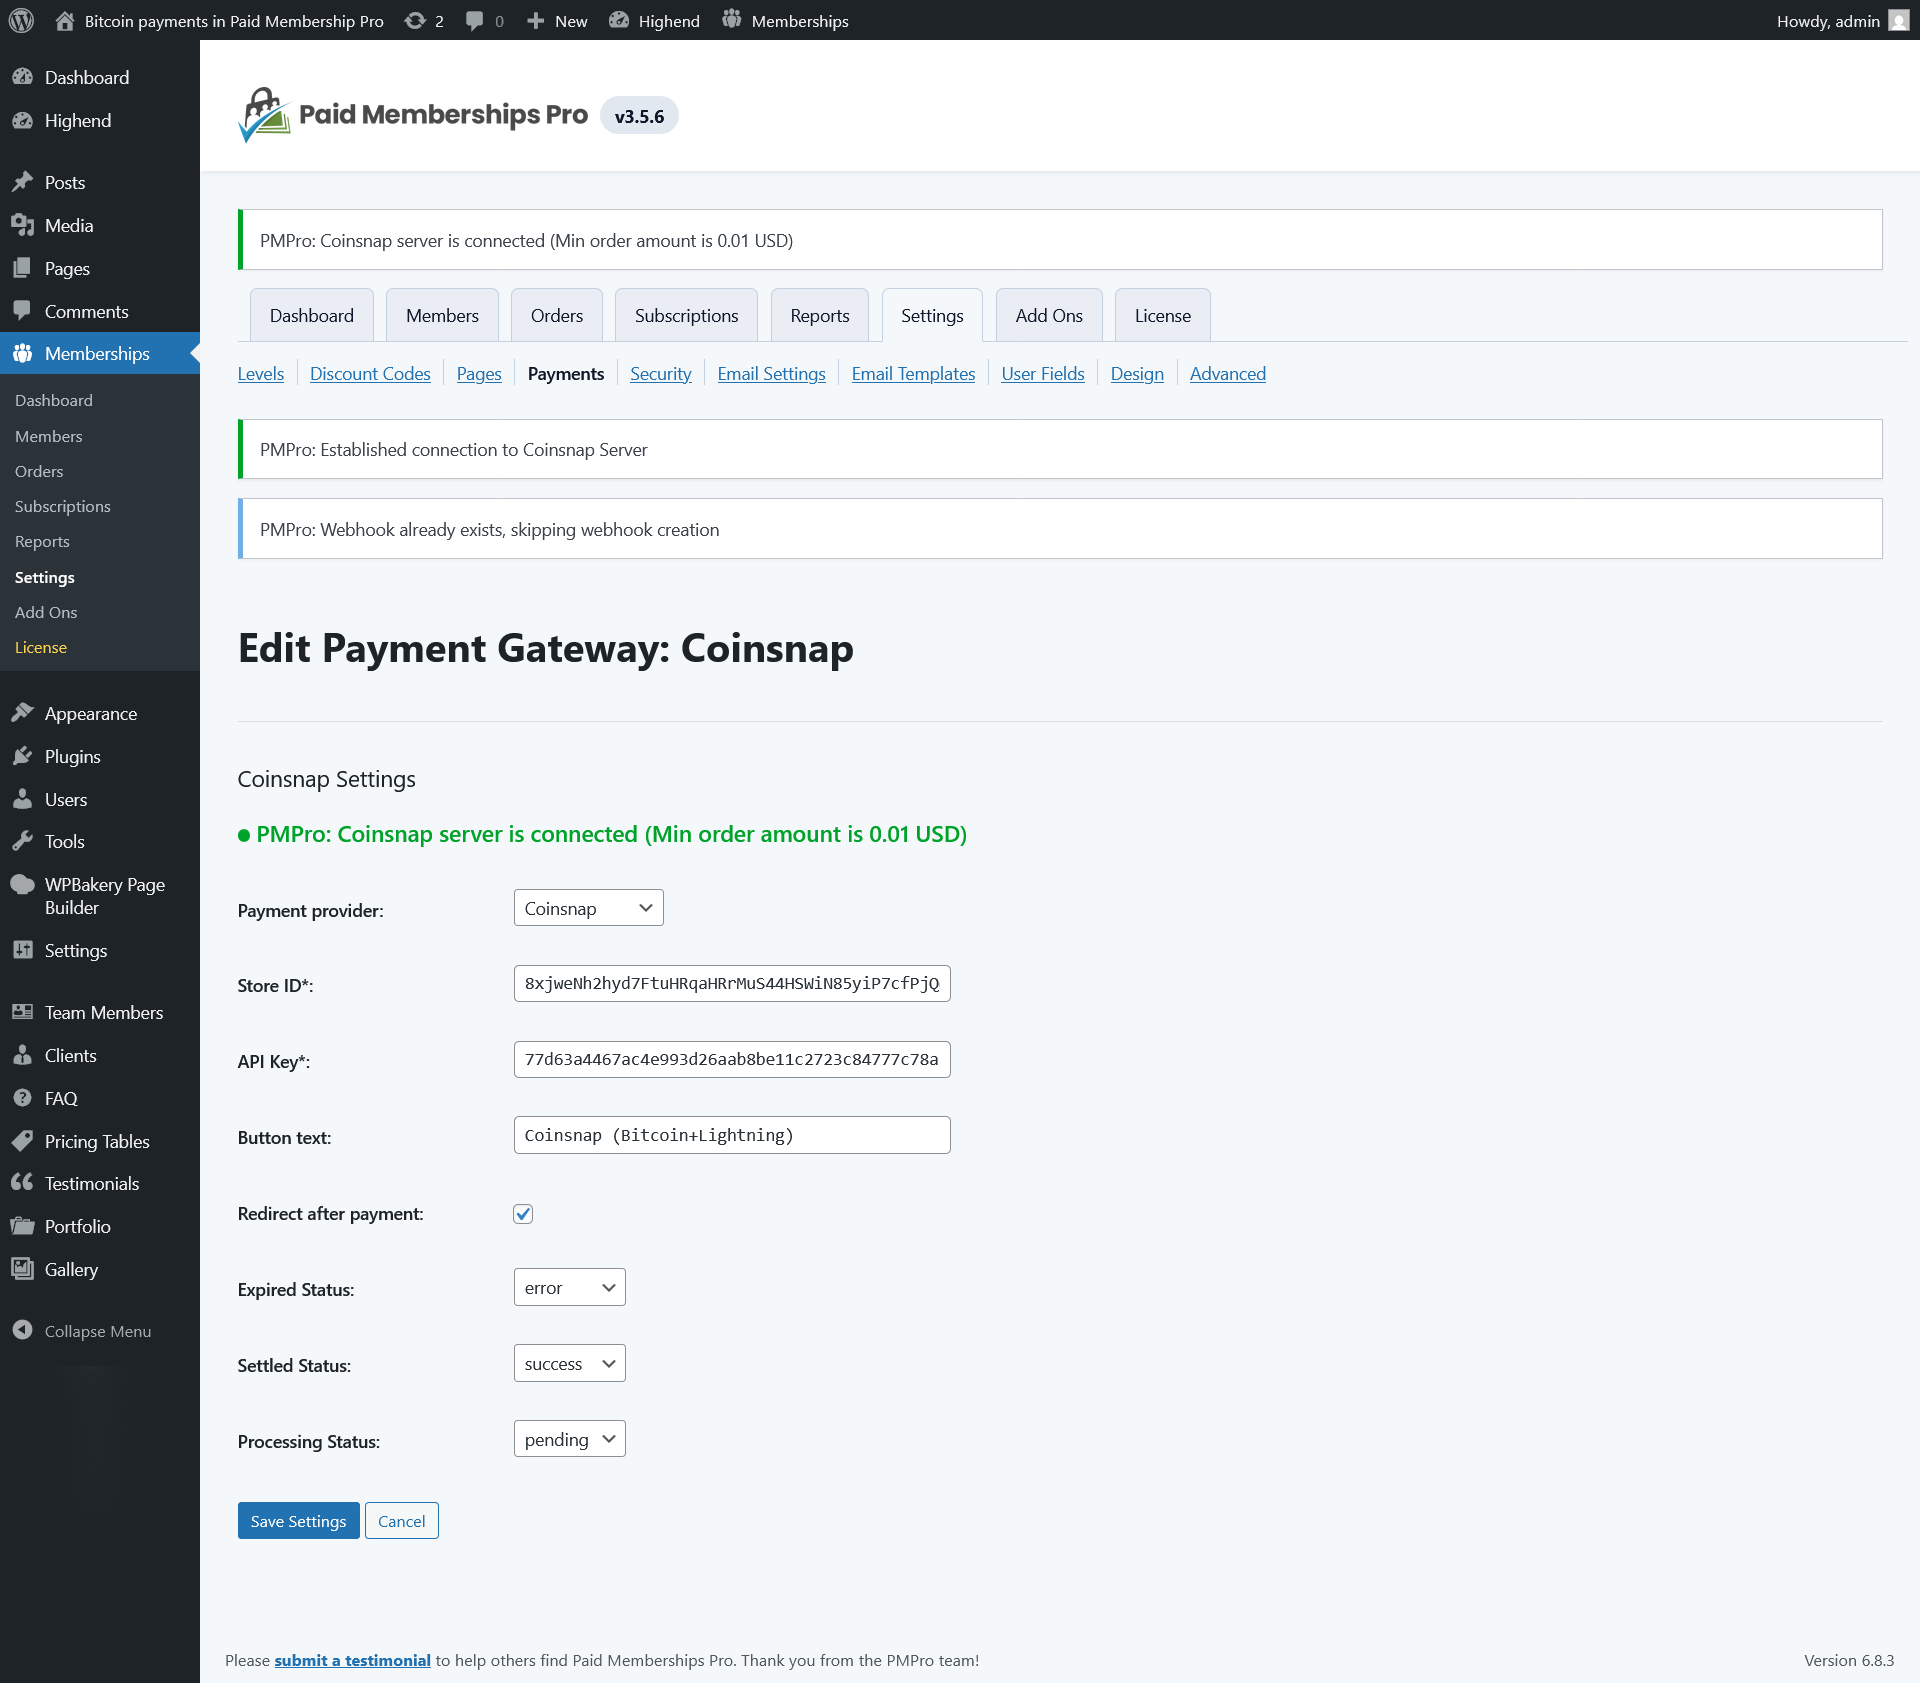
Task: Open the Plugins sidebar icon
Action: click(x=22, y=756)
